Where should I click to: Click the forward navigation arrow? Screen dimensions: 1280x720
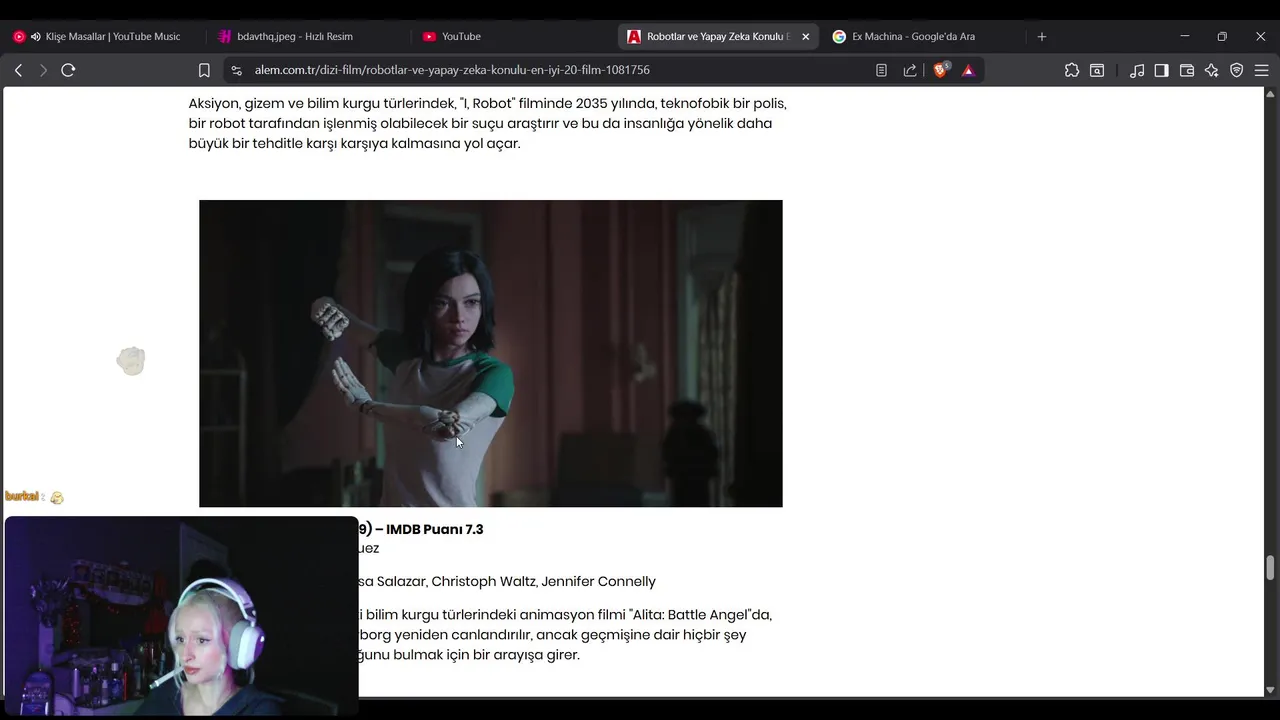click(x=43, y=70)
